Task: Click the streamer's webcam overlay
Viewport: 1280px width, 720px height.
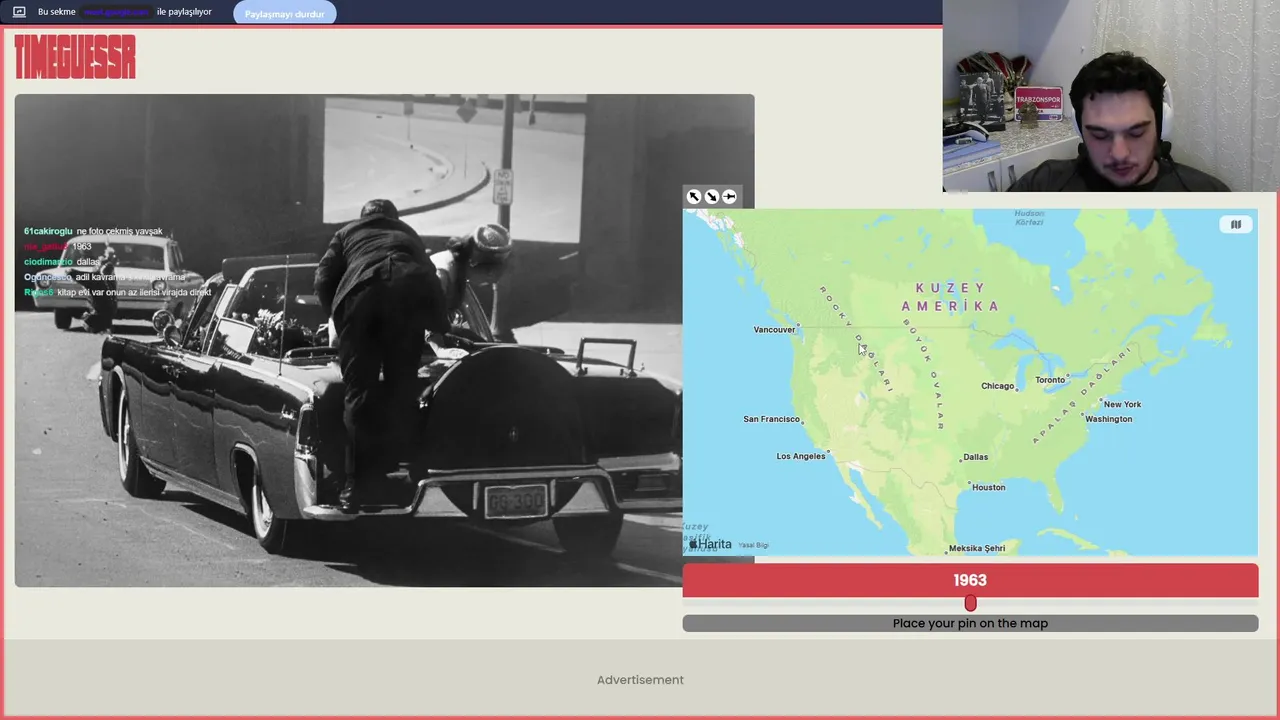Action: (1111, 96)
